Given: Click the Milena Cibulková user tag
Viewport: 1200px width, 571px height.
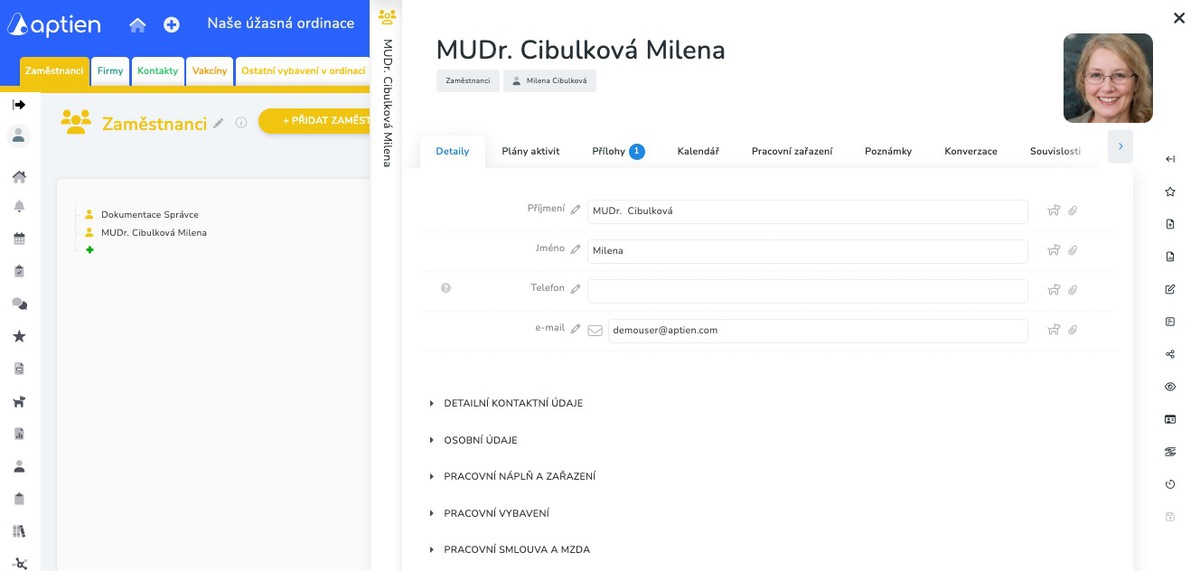Looking at the screenshot, I should (x=550, y=81).
